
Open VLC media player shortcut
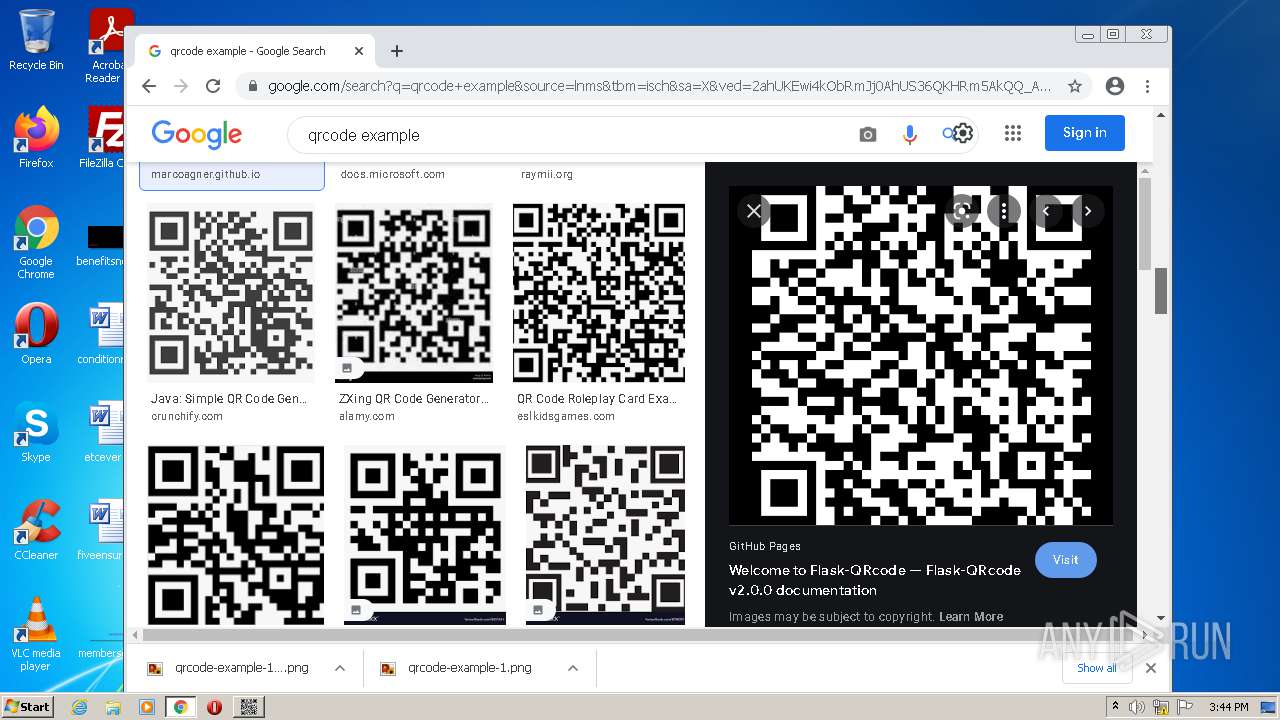pos(36,634)
